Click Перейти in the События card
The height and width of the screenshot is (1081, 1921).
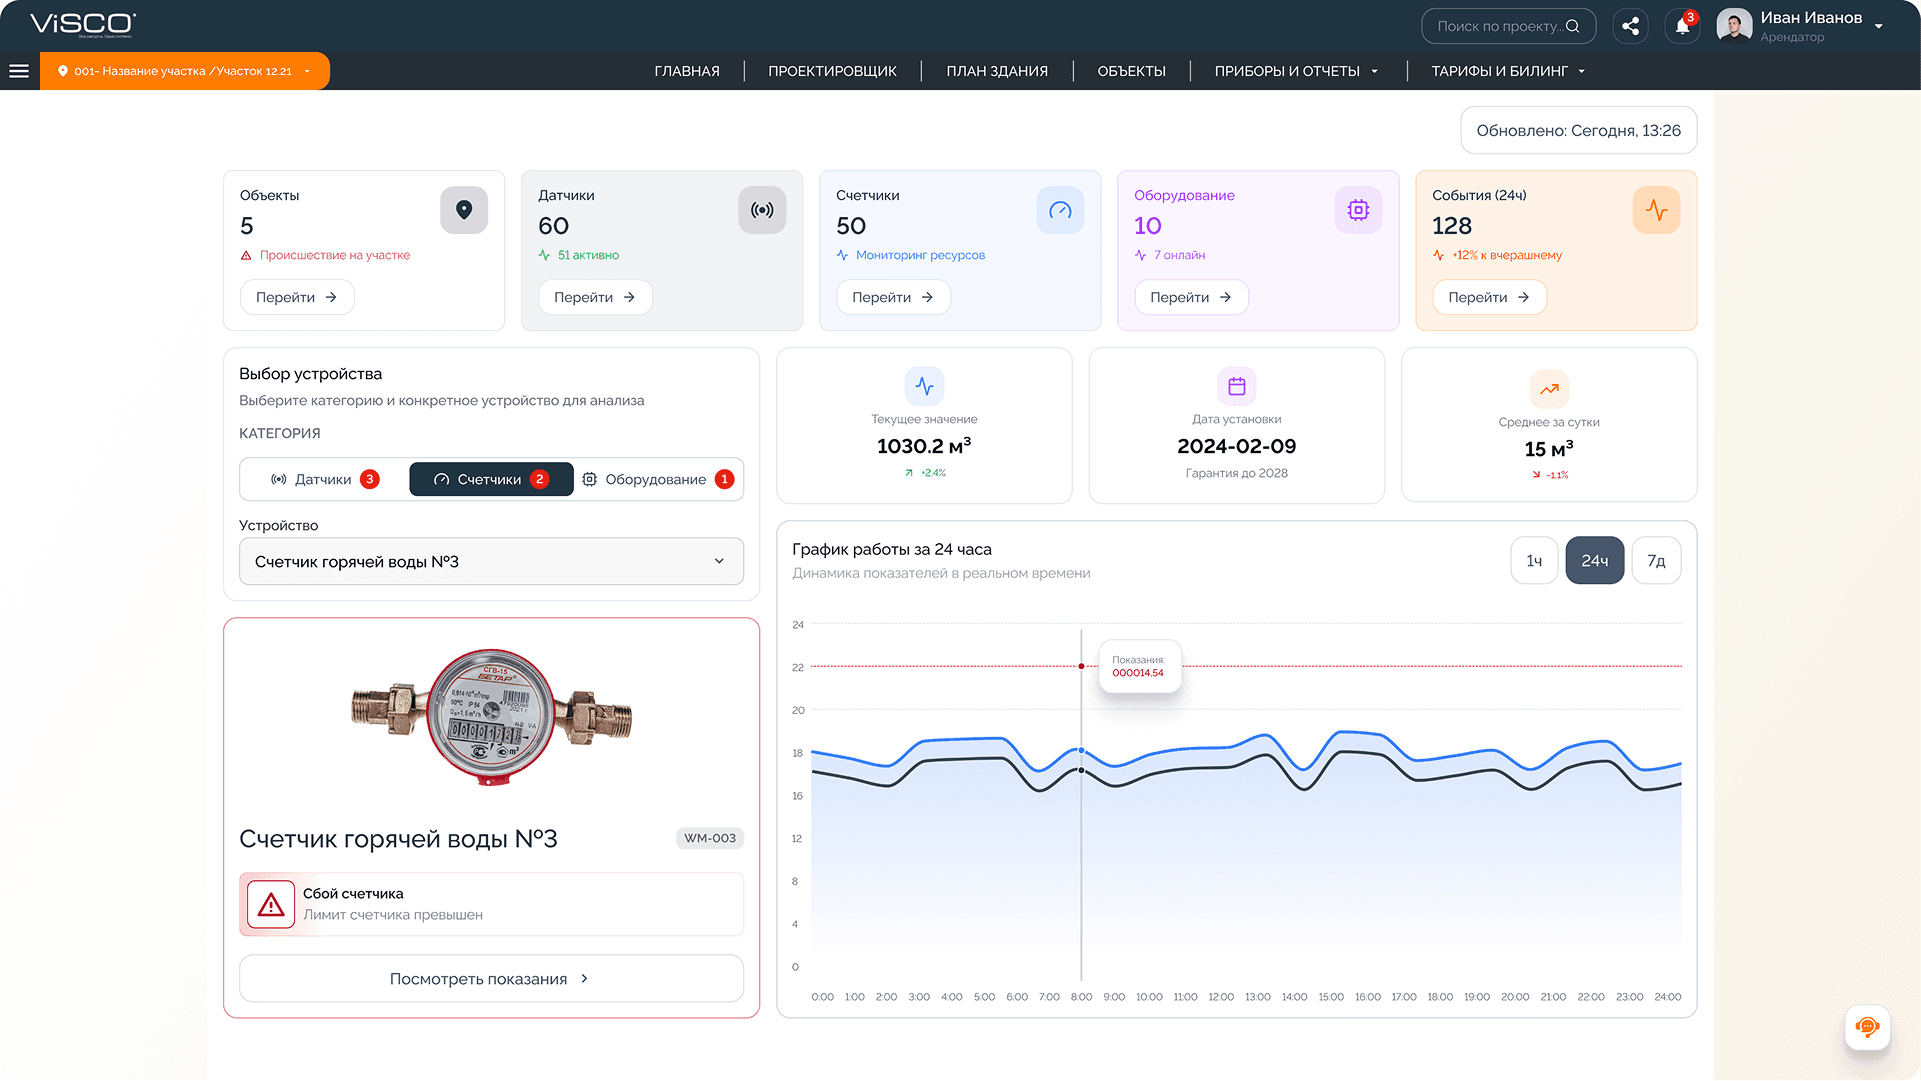click(1488, 297)
